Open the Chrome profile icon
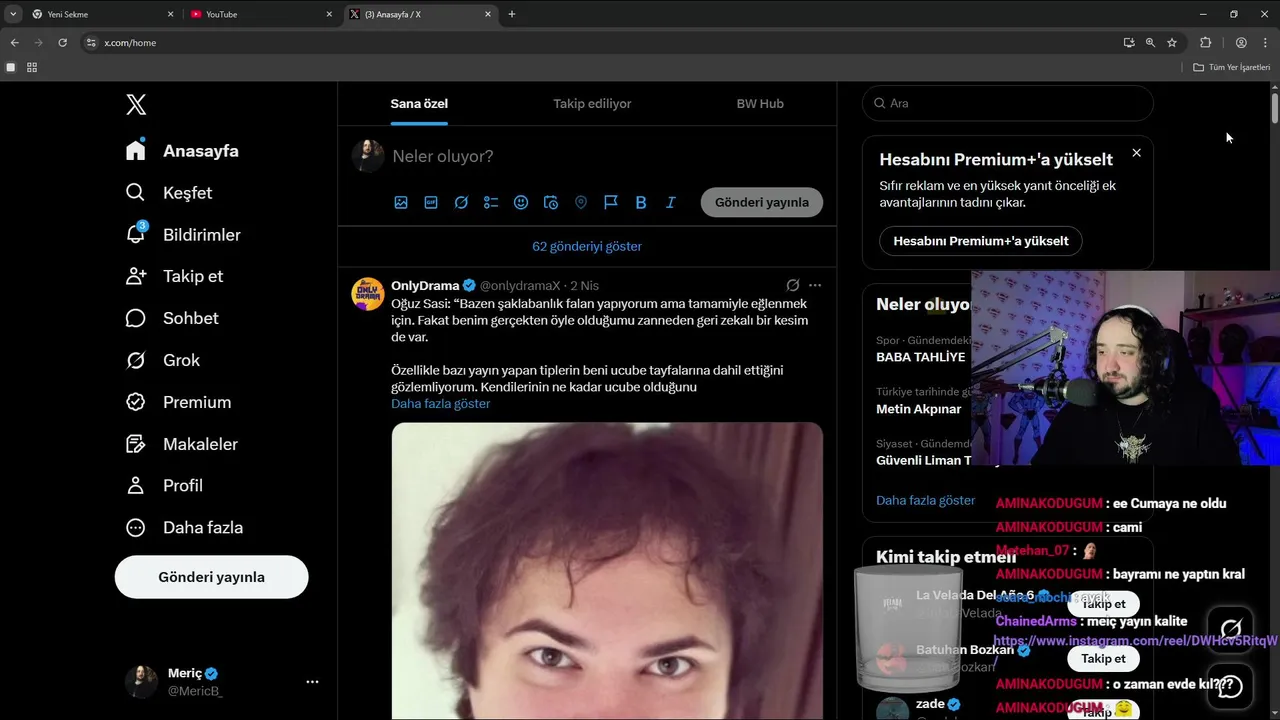 coord(1241,43)
